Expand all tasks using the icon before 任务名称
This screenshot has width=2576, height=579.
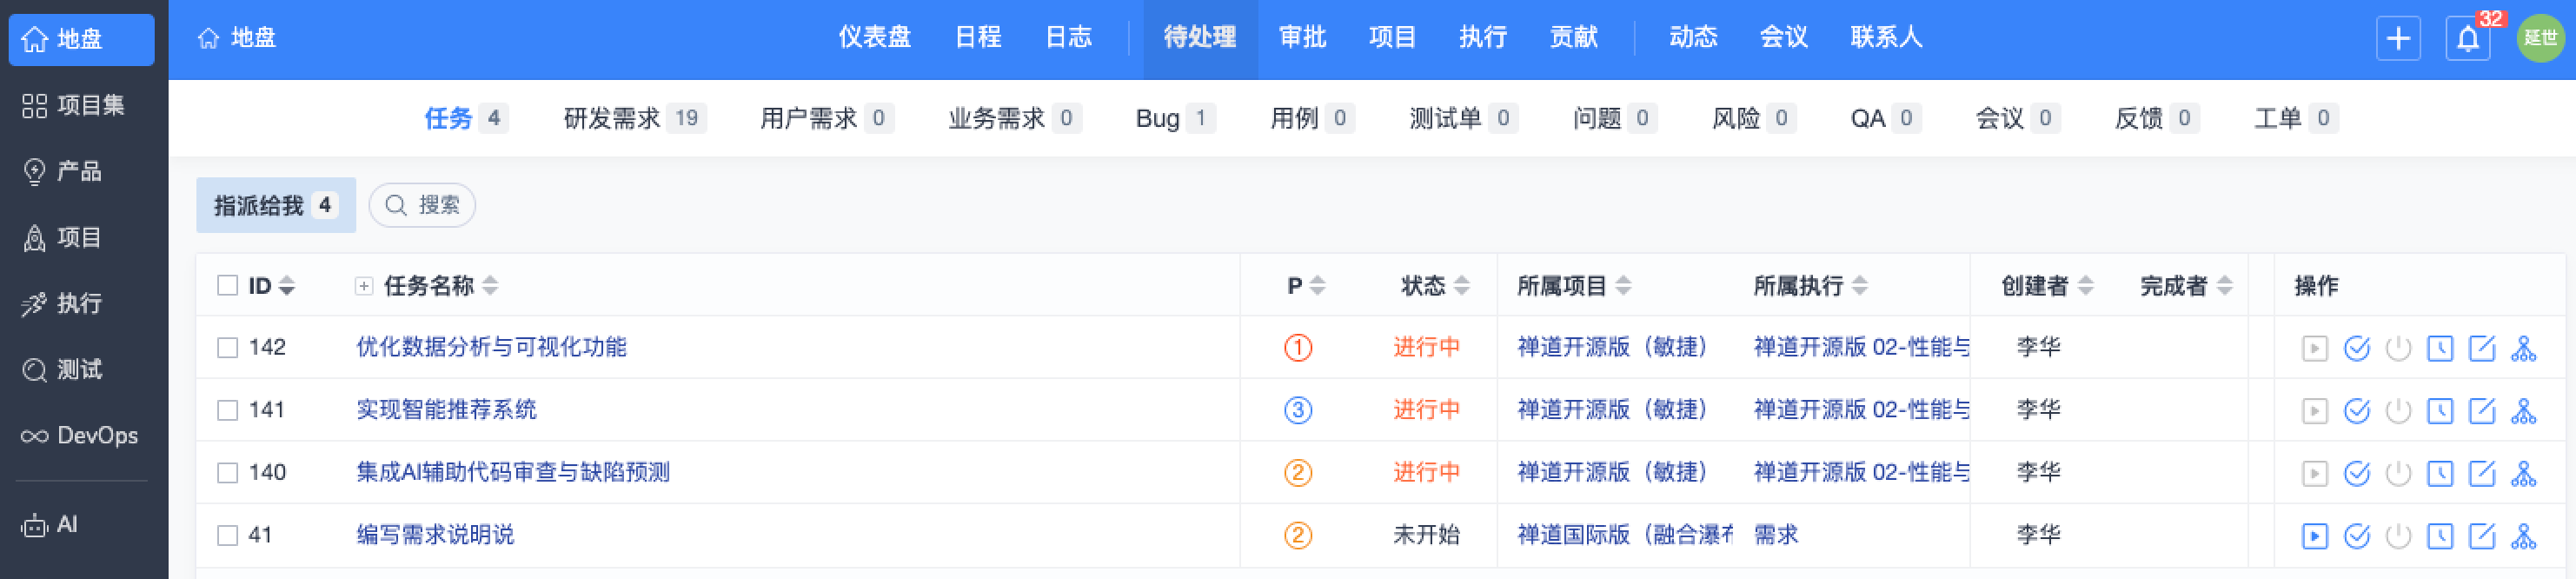click(x=364, y=286)
